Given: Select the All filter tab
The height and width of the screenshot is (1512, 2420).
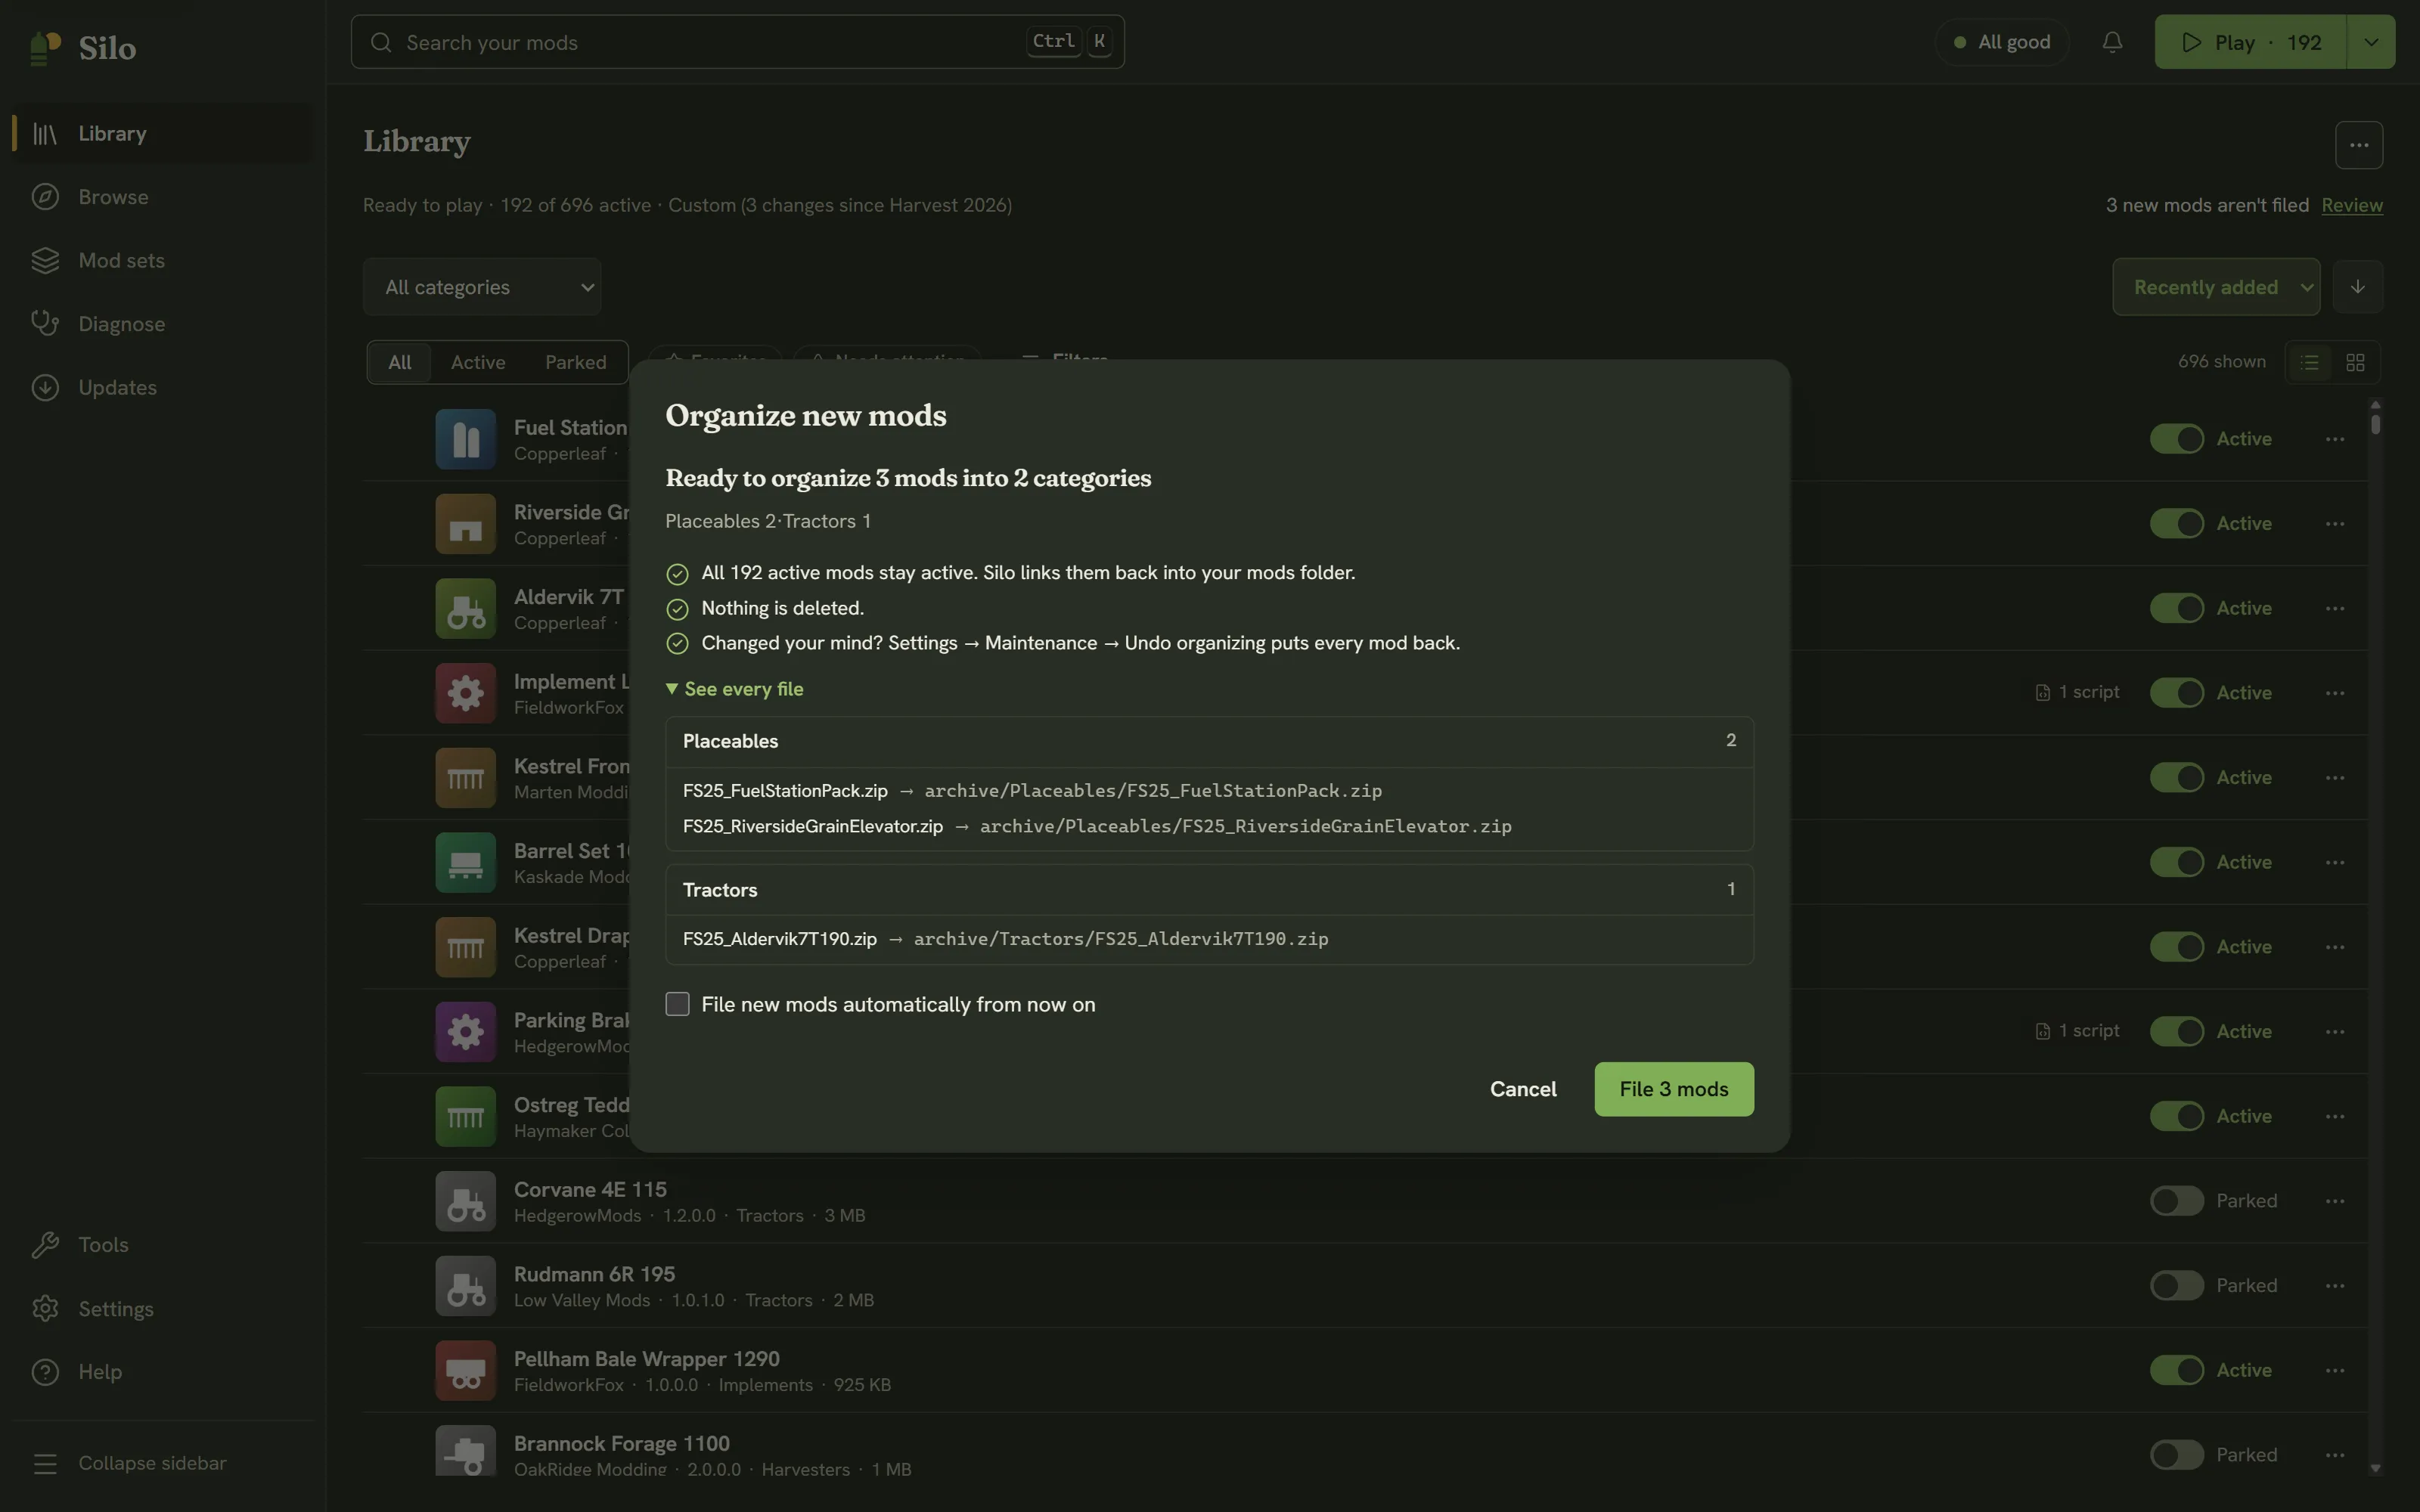Looking at the screenshot, I should [400, 363].
